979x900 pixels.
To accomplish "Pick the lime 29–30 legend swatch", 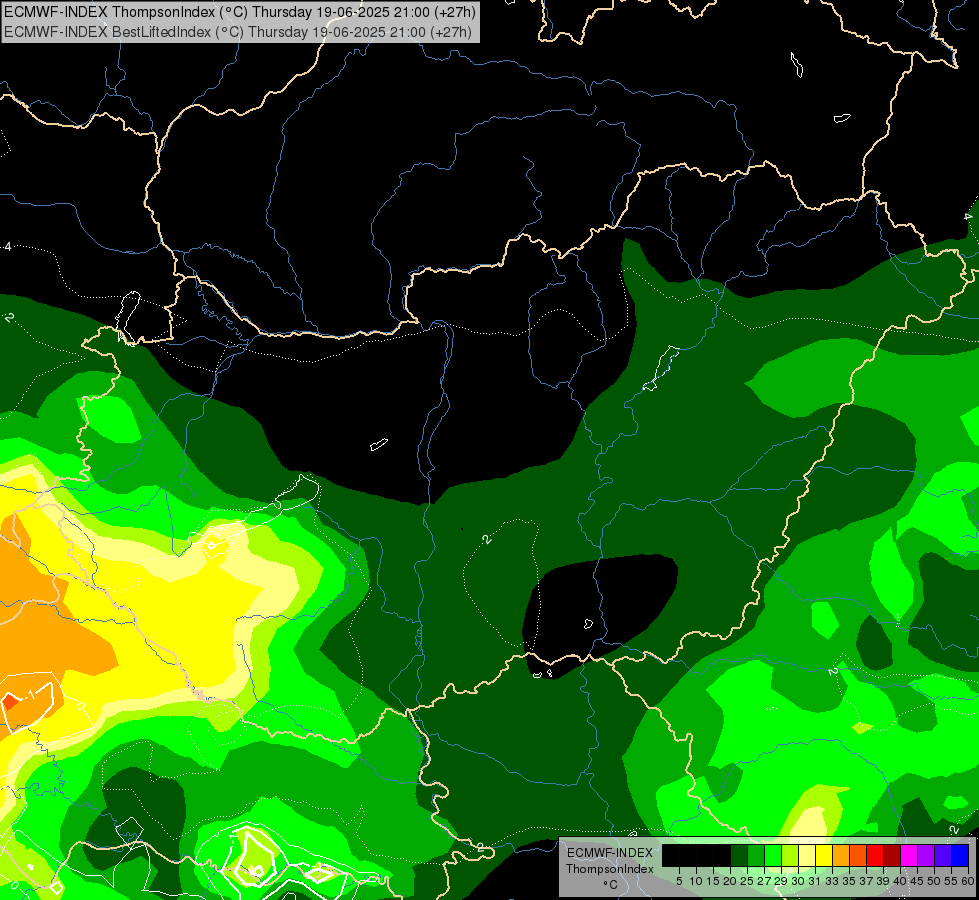I will pos(790,855).
